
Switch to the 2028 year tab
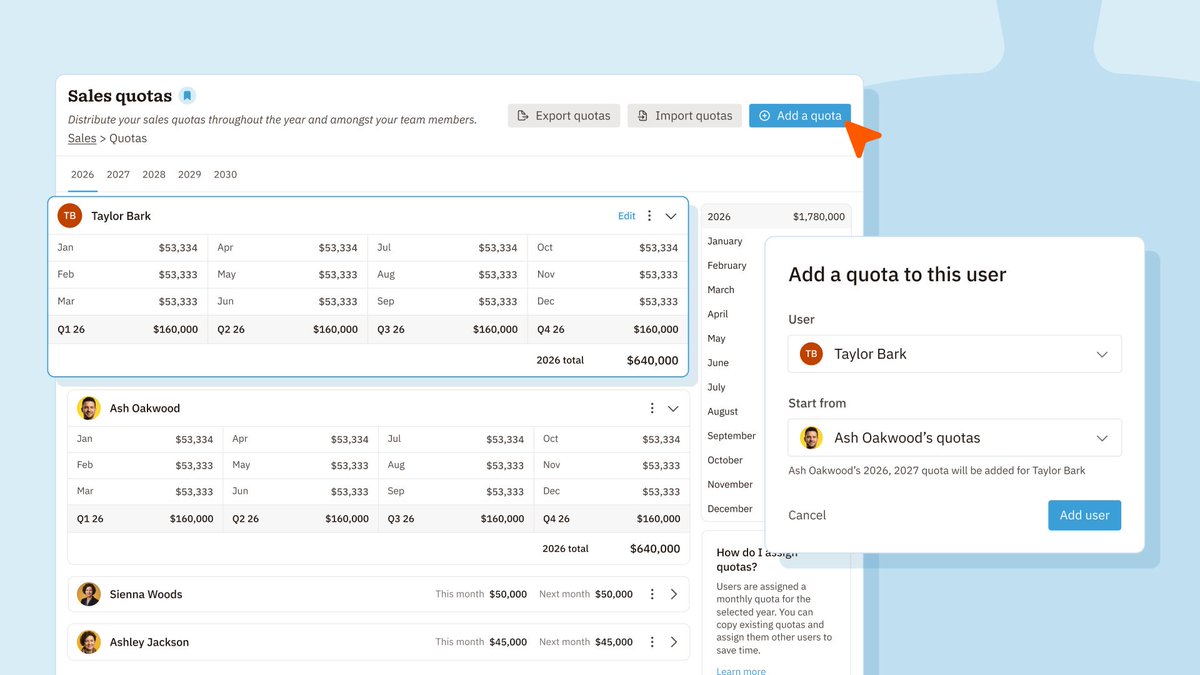154,174
